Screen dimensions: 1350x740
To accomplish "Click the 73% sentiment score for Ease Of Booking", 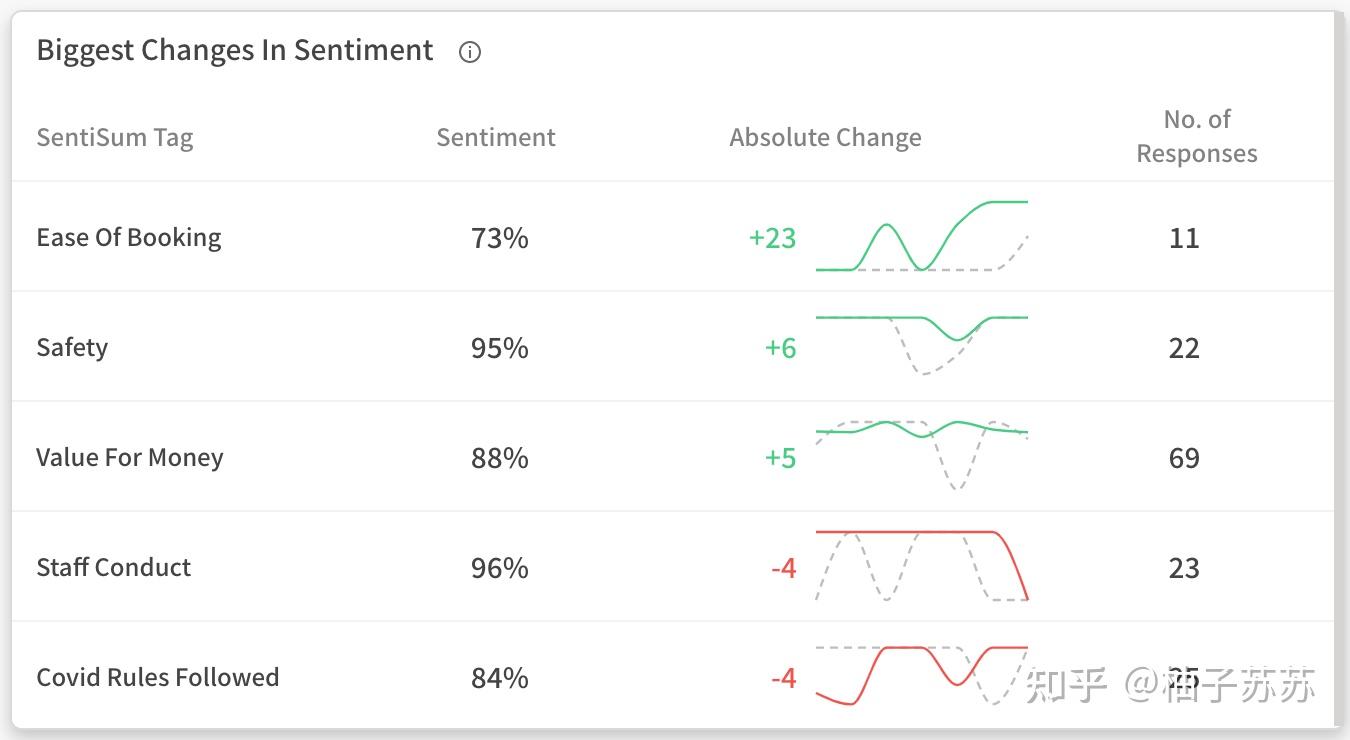I will (500, 238).
